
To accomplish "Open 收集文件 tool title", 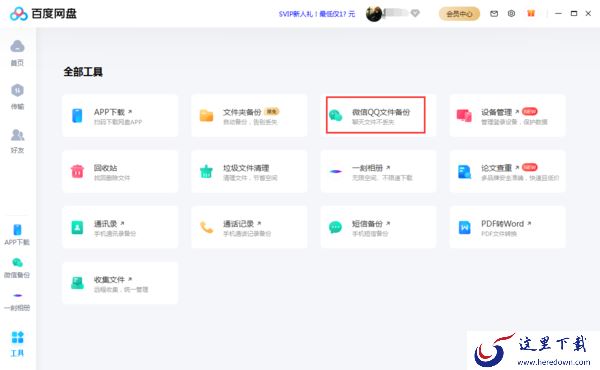I will click(109, 280).
